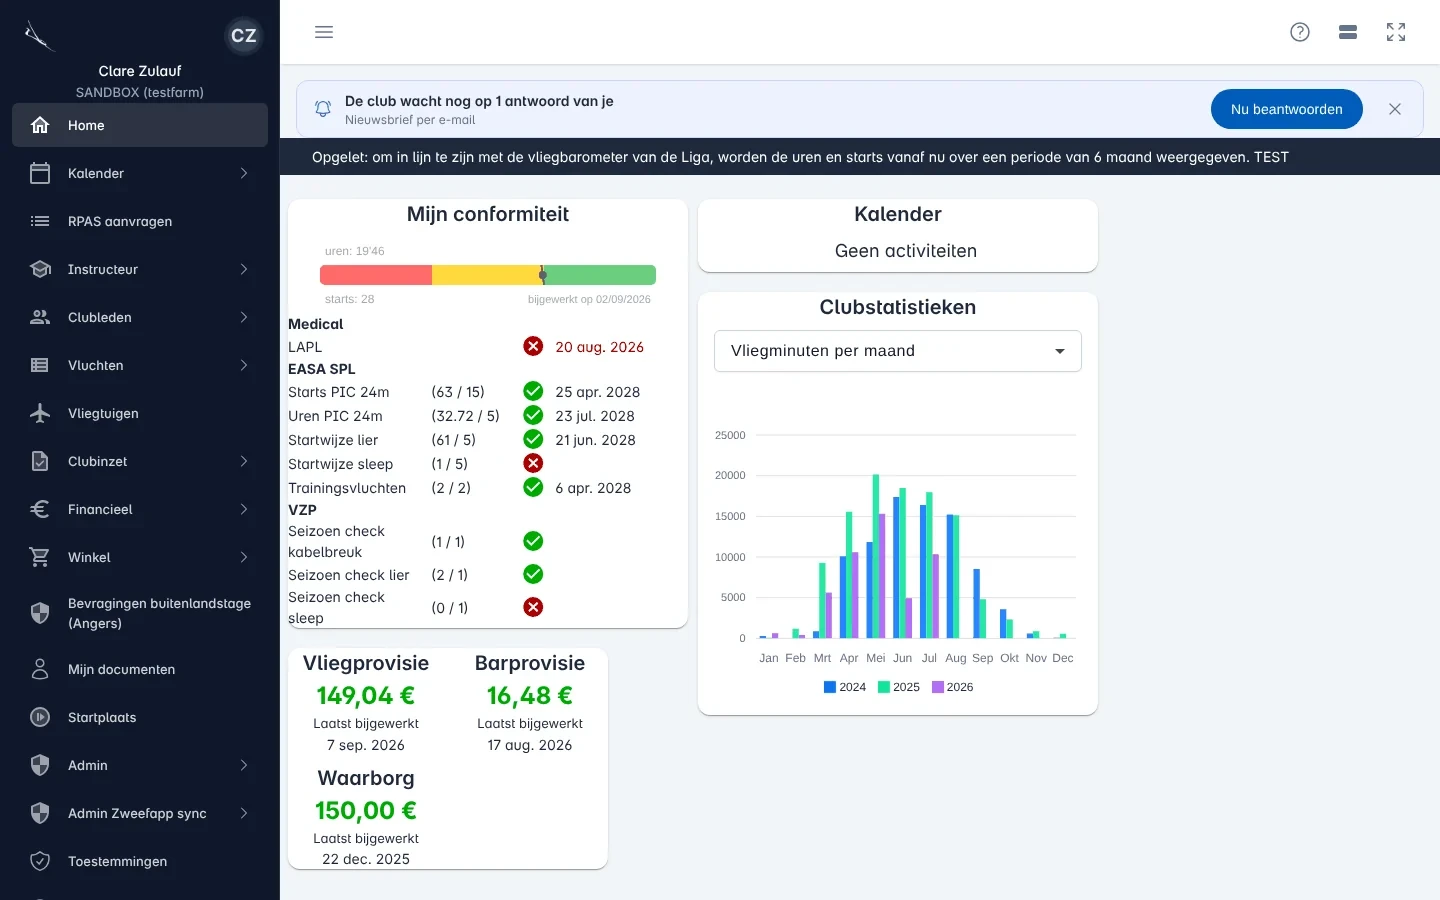
Task: Expand the Admin Zweefapp sync chevron
Action: (x=244, y=813)
